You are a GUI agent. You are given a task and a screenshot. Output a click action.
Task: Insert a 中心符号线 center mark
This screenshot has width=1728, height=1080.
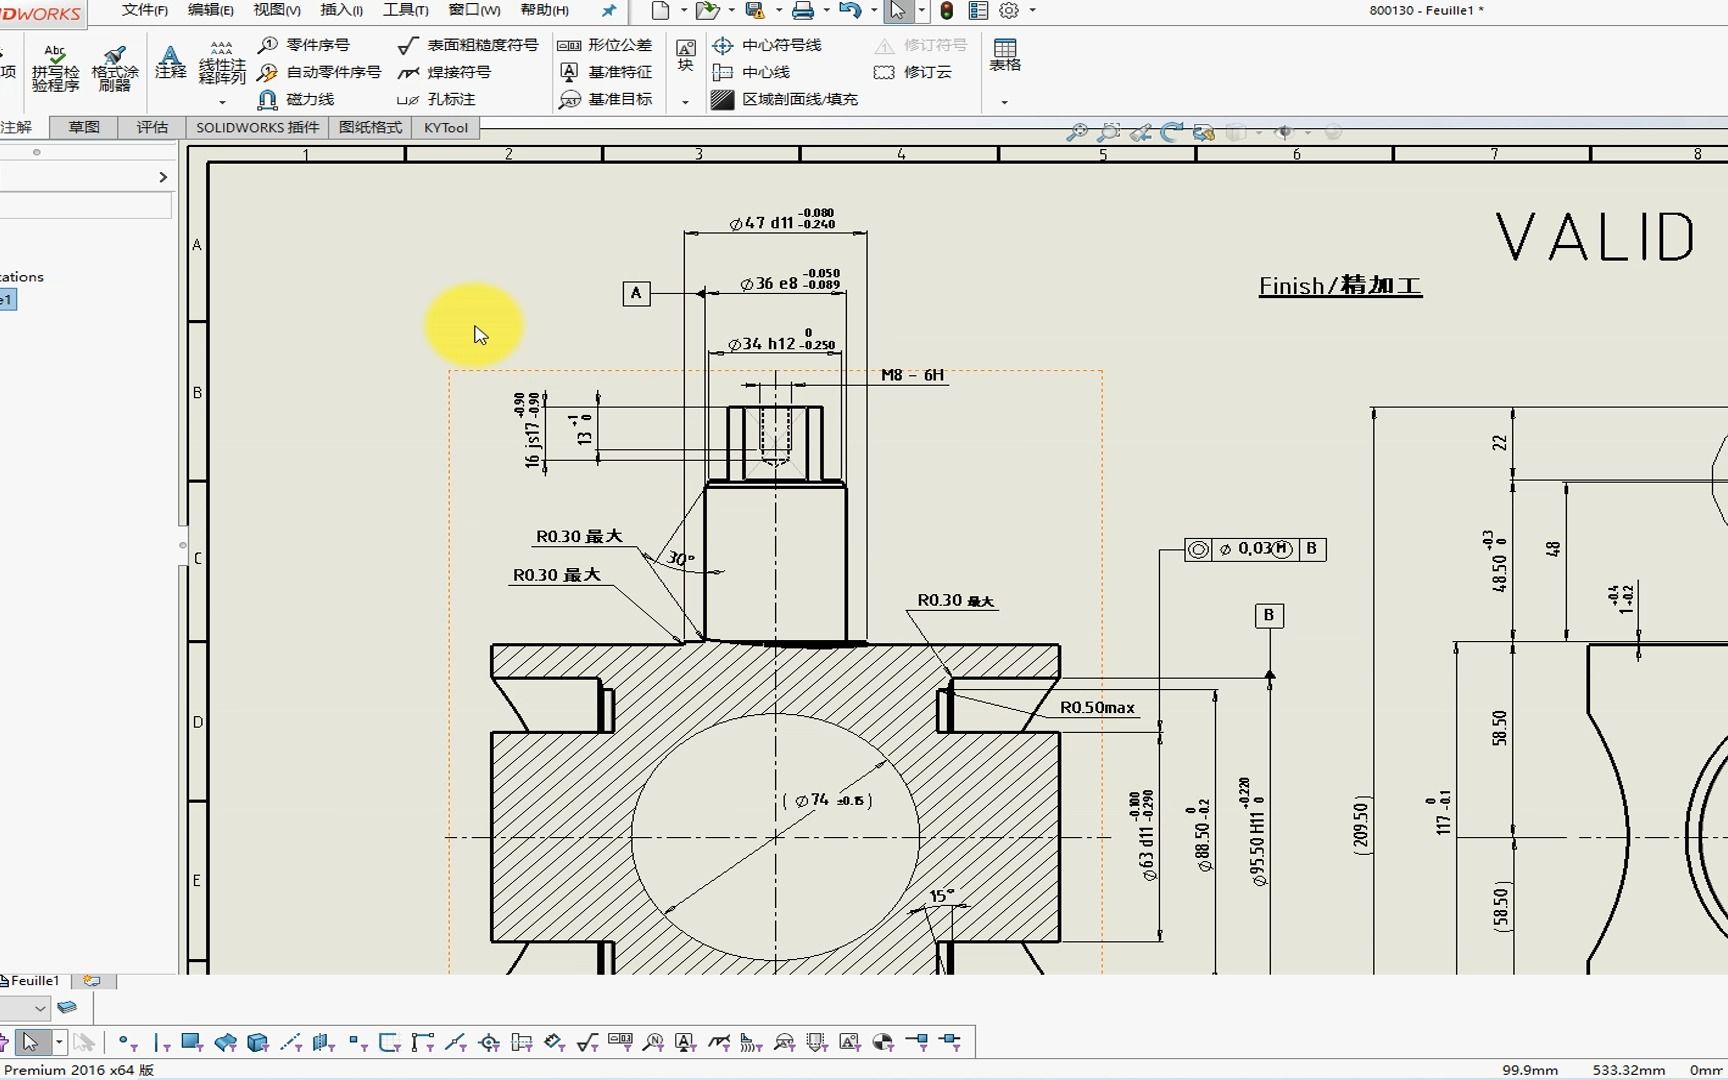[777, 45]
